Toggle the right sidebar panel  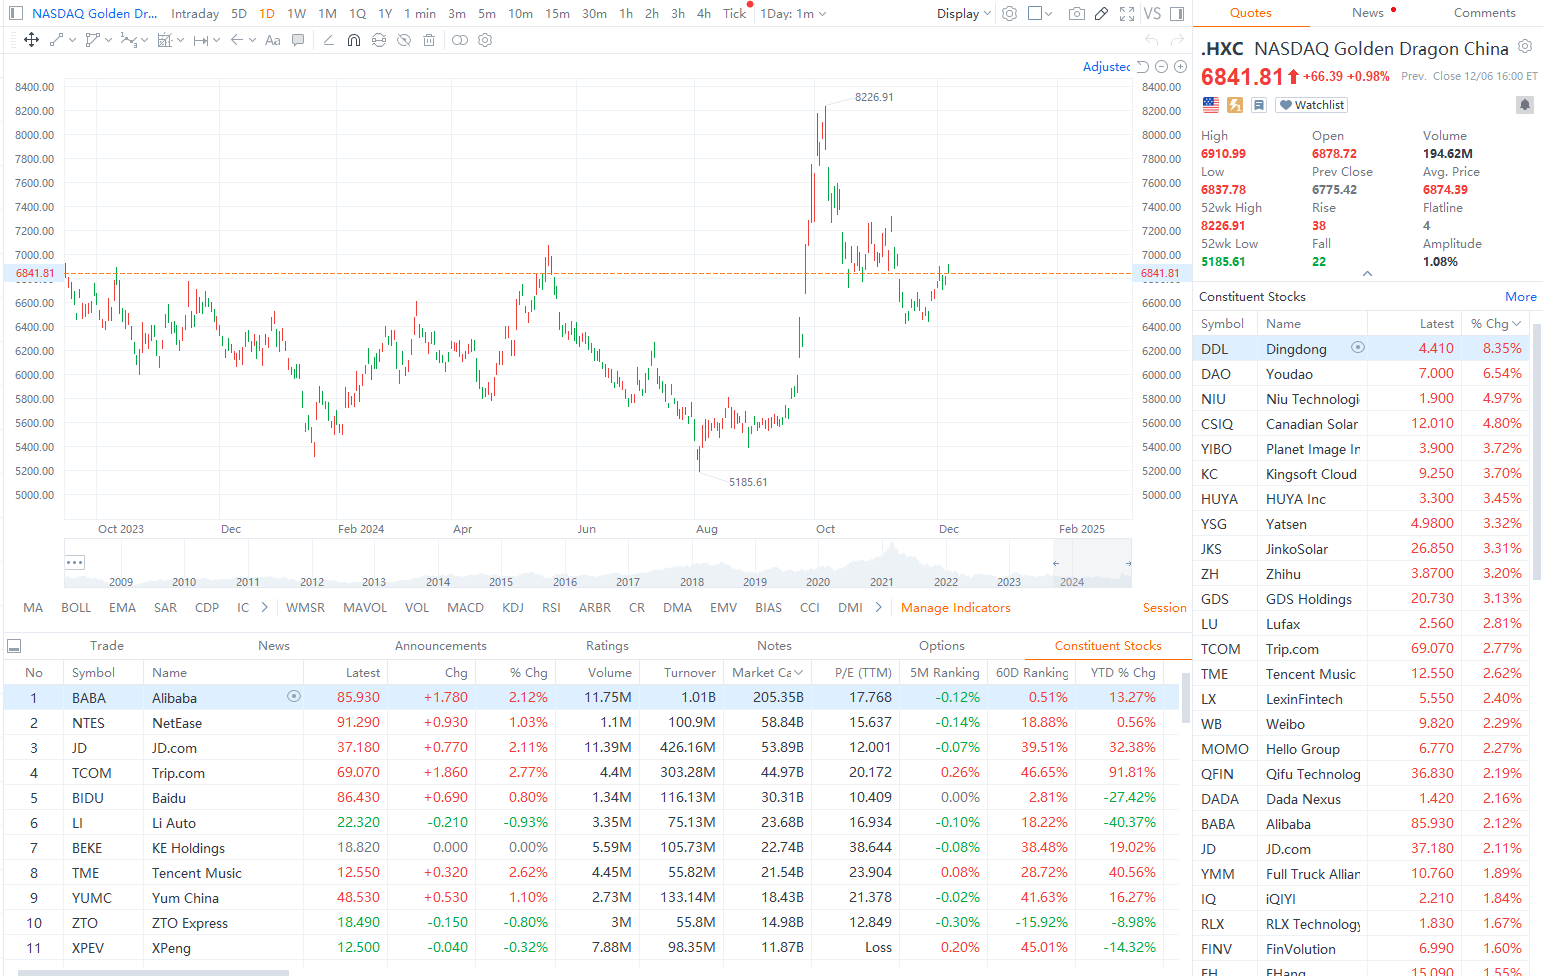tap(1177, 13)
